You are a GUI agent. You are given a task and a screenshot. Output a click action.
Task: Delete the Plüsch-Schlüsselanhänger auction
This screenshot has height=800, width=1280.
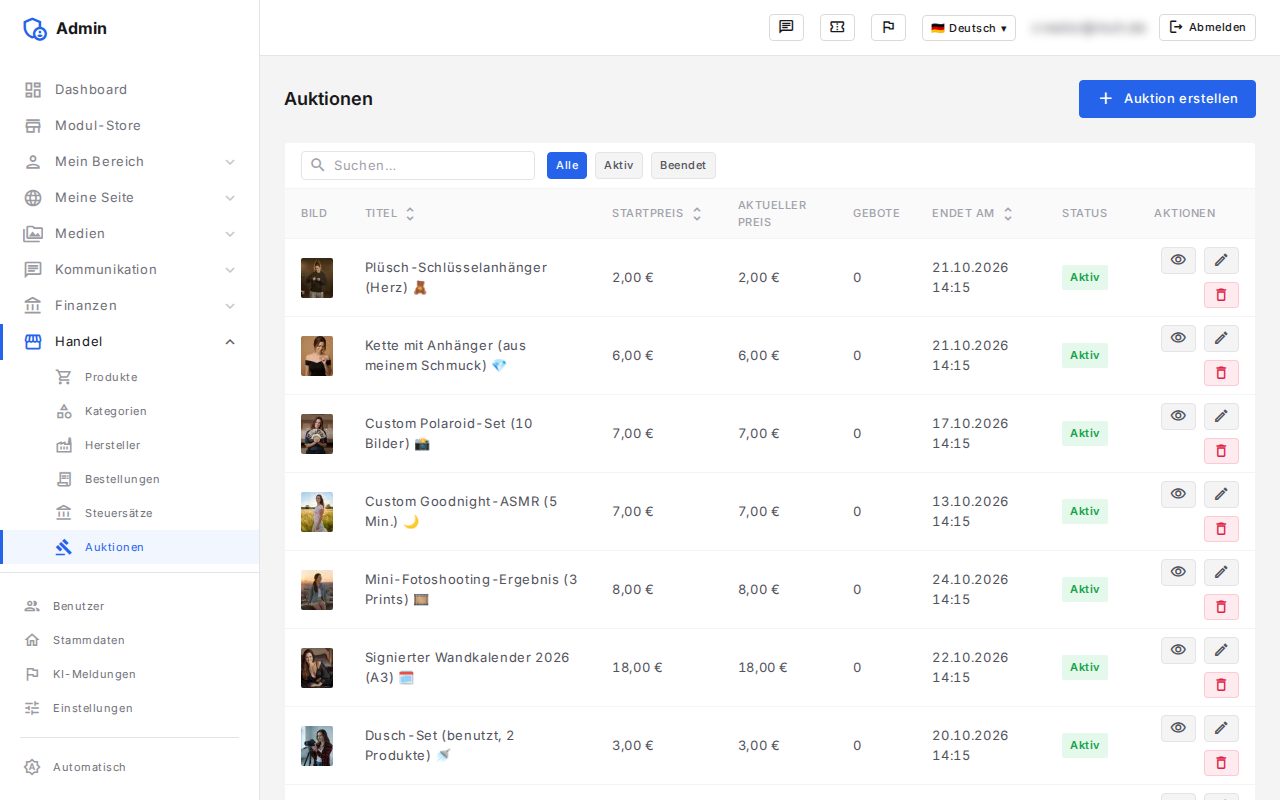click(1221, 295)
